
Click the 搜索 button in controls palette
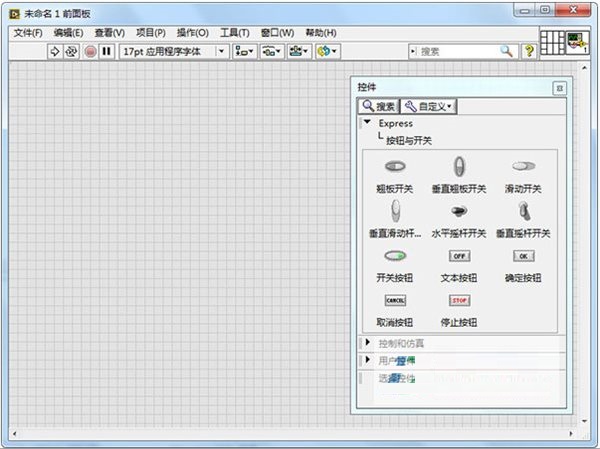pyautogui.click(x=378, y=106)
